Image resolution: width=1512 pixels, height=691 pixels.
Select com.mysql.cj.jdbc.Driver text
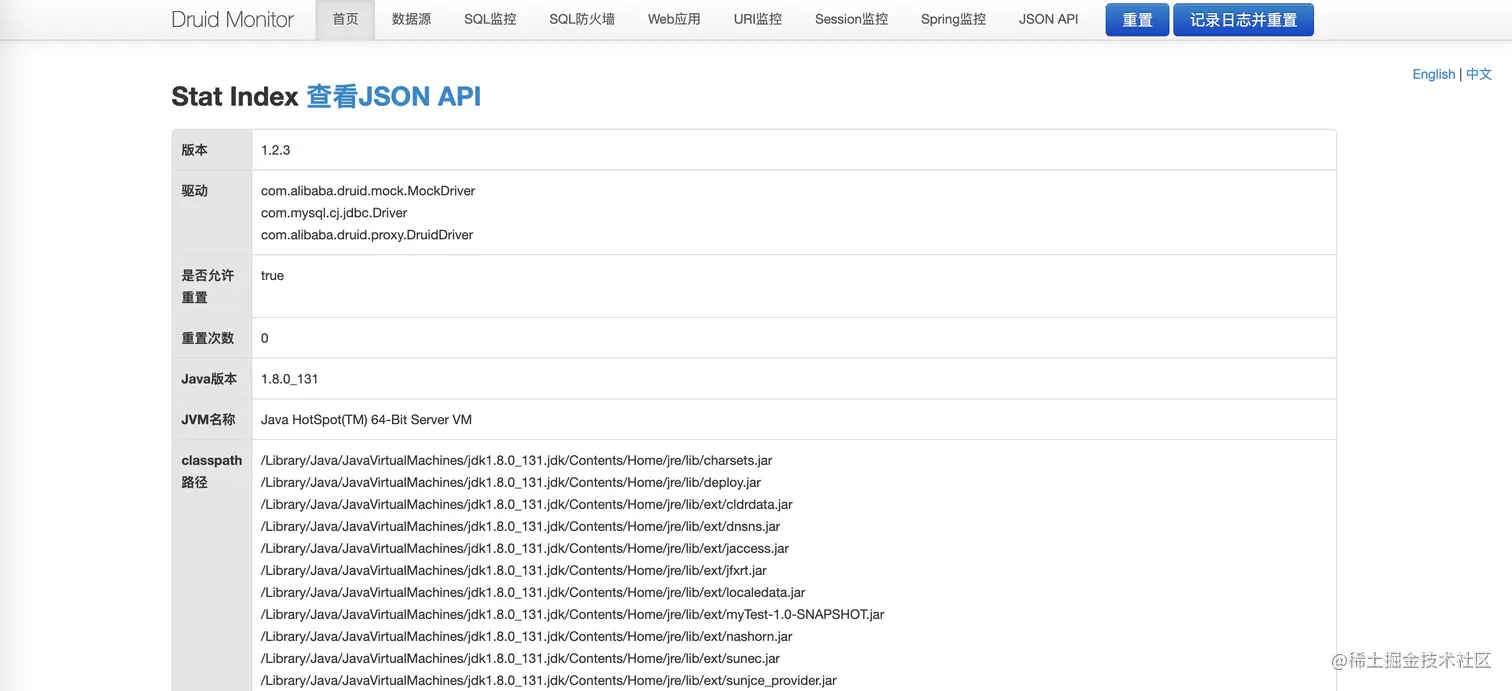pyautogui.click(x=334, y=213)
